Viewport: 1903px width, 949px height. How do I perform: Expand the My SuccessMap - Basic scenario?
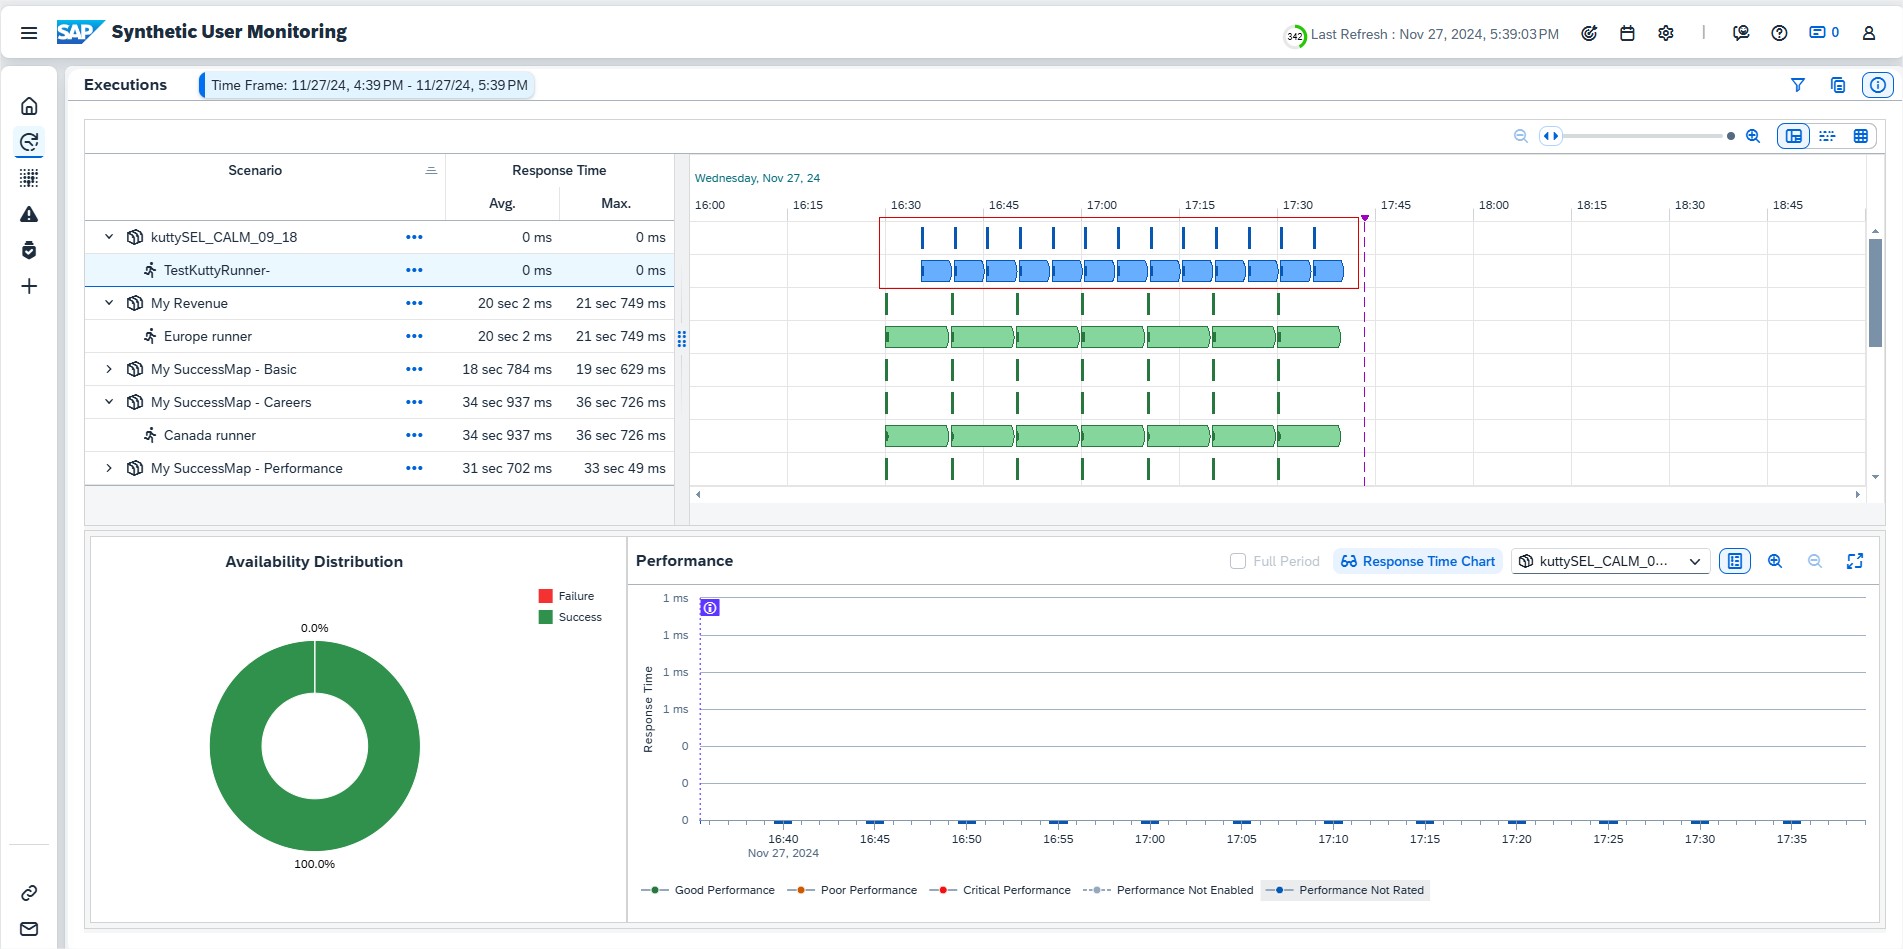pos(109,369)
